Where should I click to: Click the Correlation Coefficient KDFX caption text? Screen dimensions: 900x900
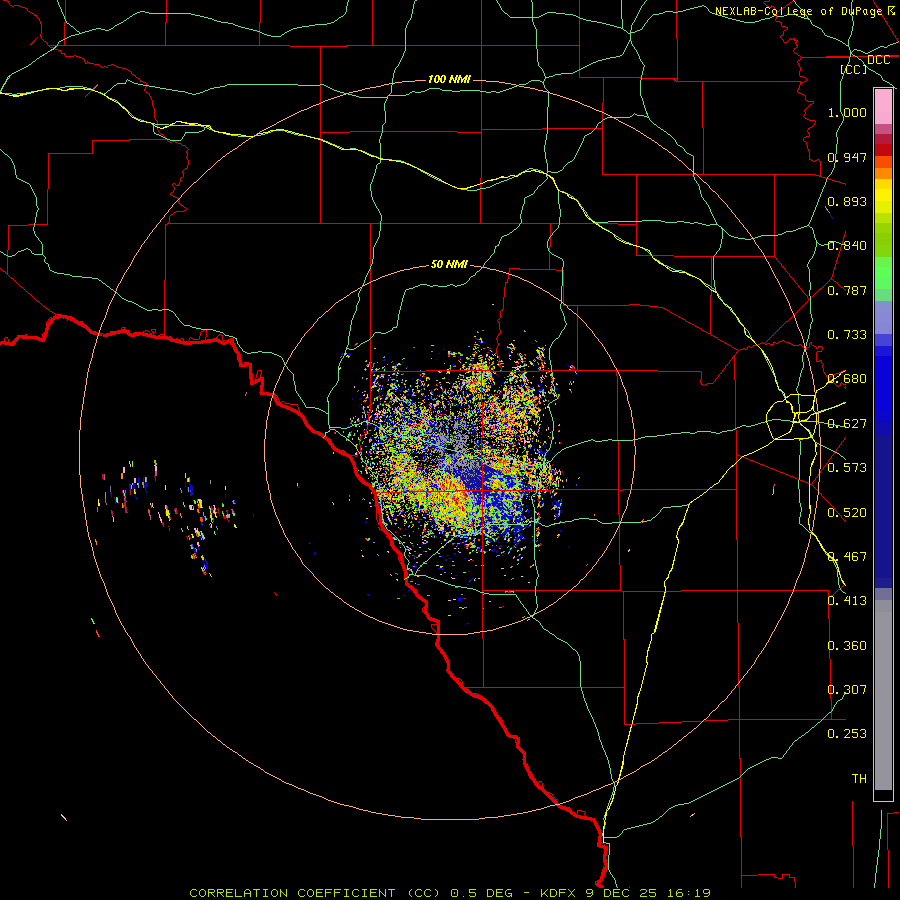[x=449, y=893]
